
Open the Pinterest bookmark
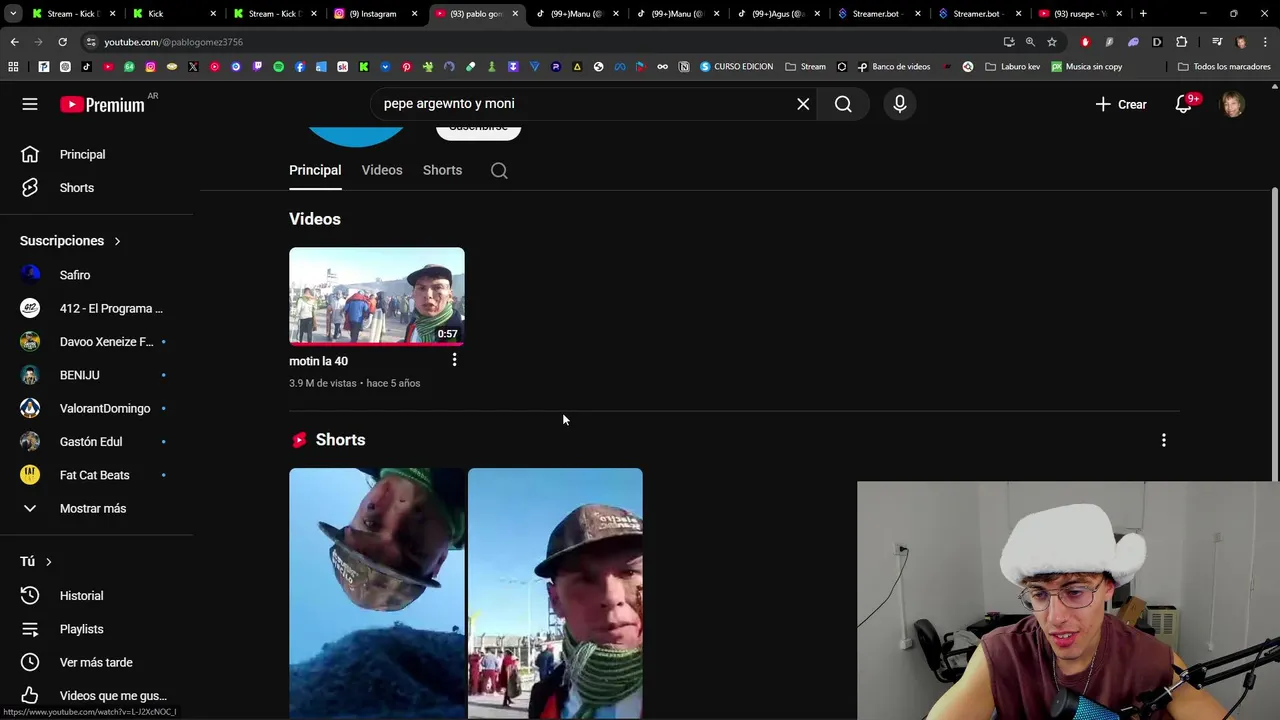407,67
